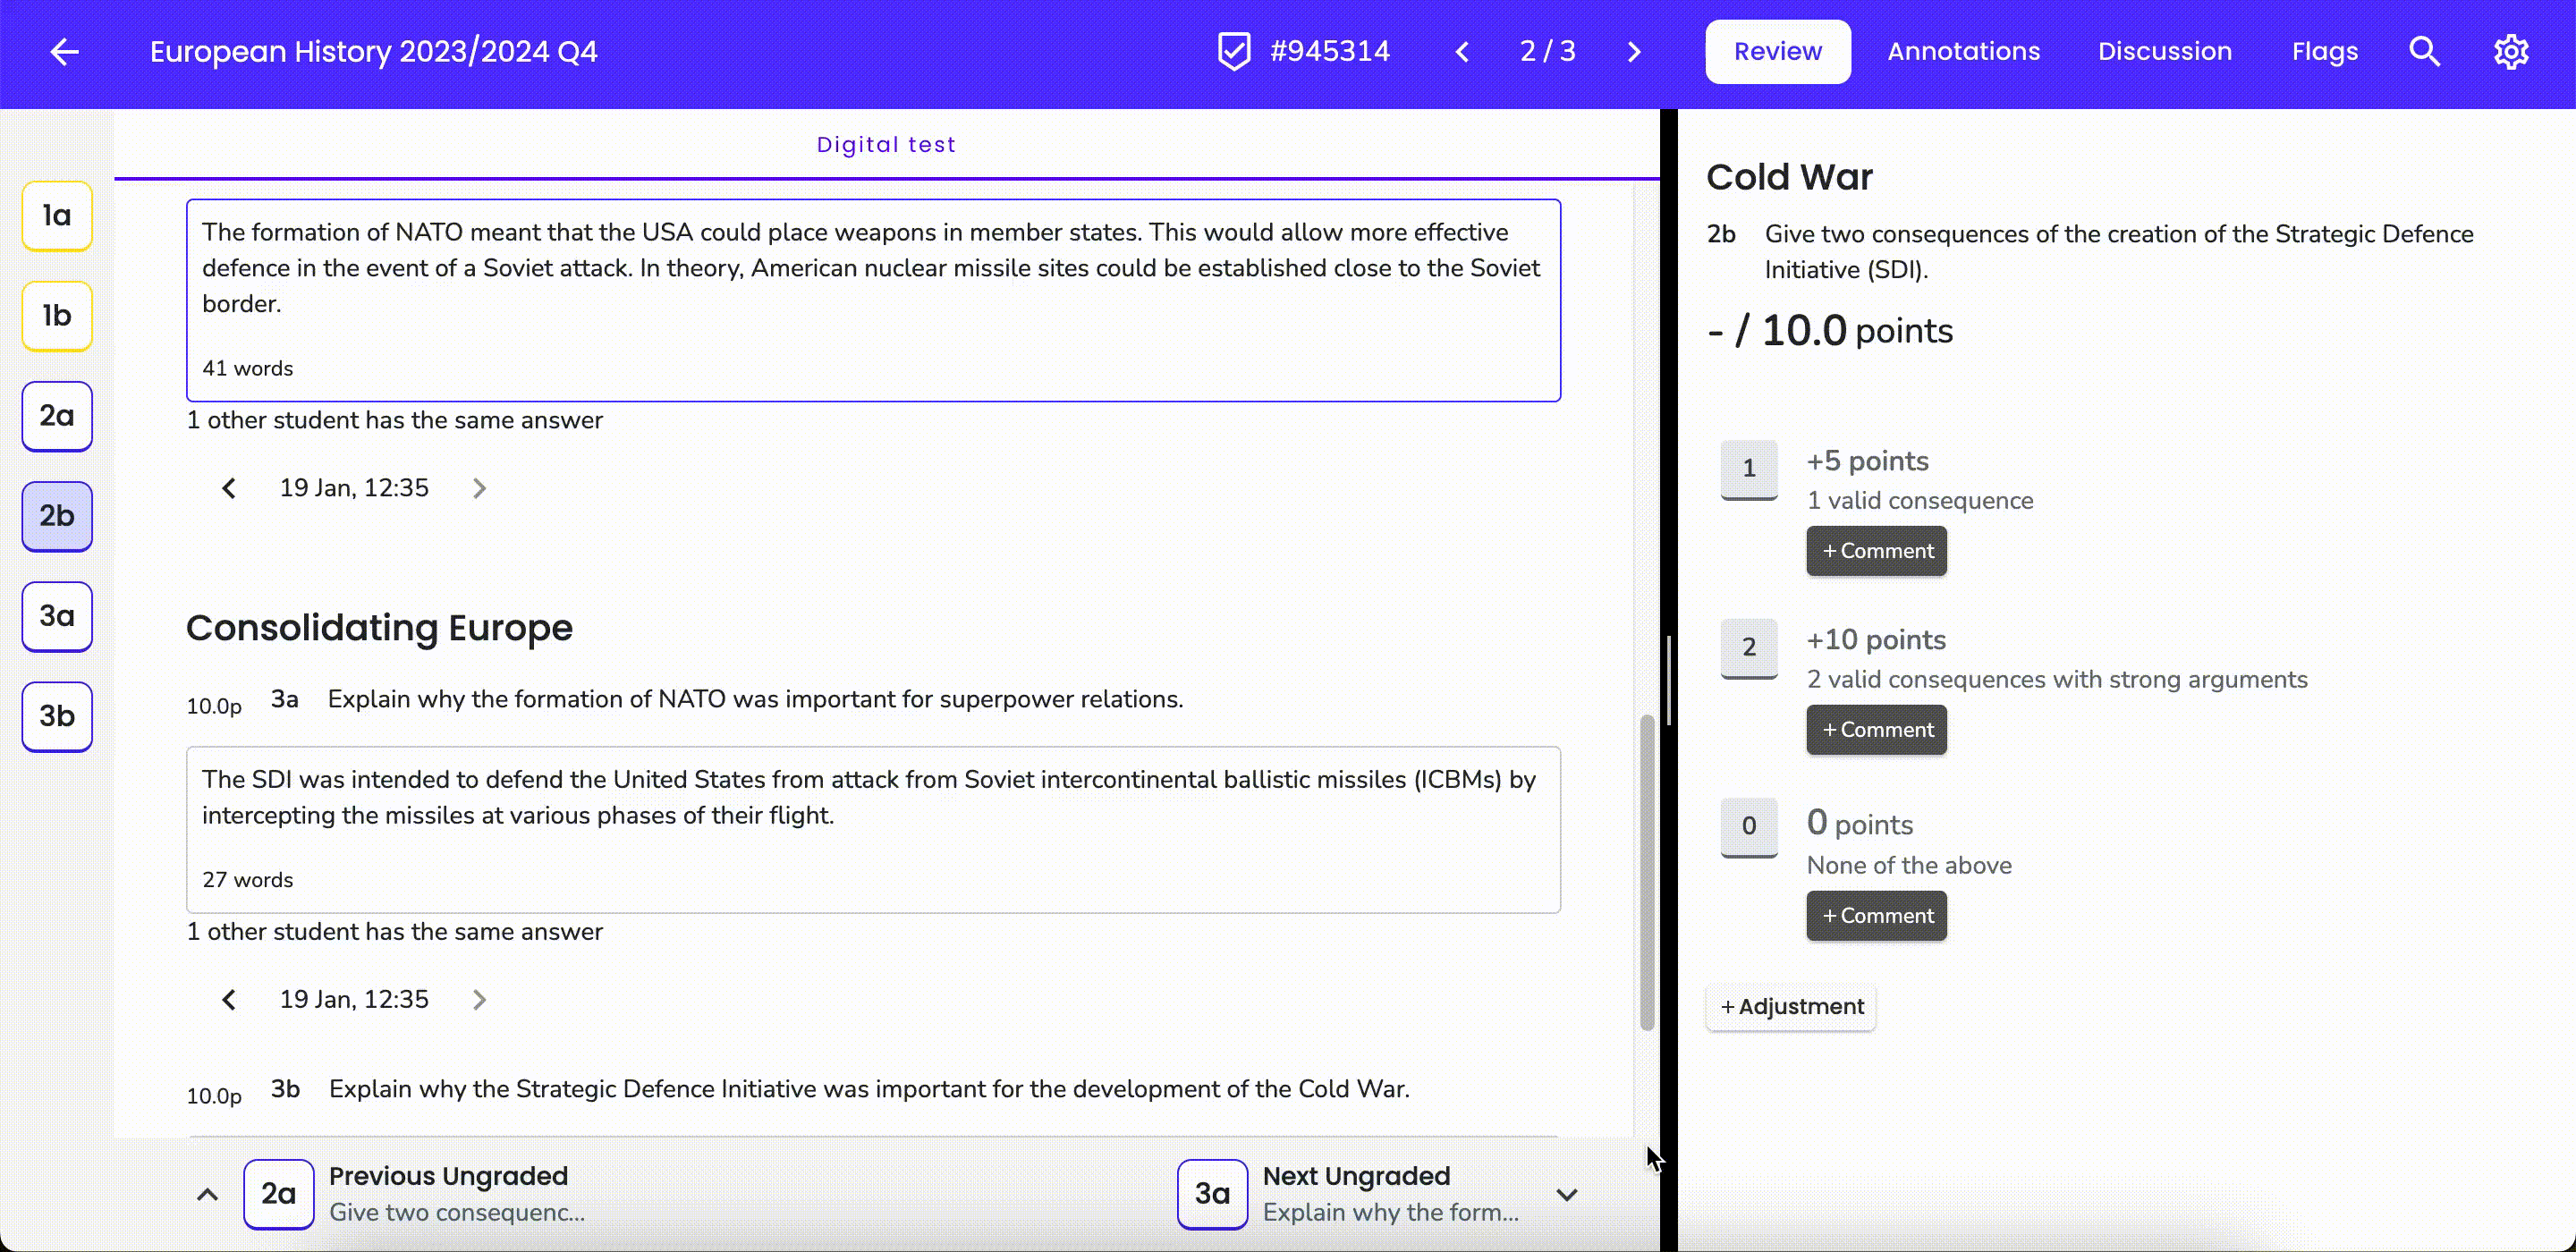
Task: Click question 3a text about NATO
Action: 755,700
